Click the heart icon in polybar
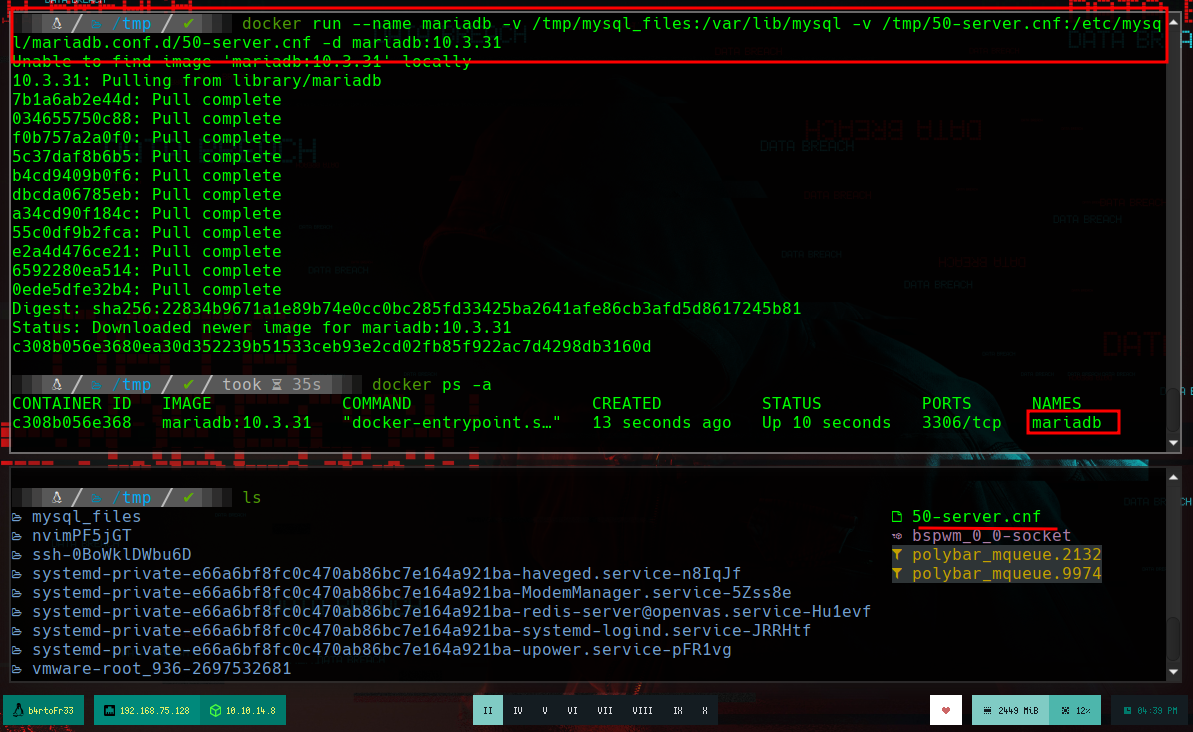 point(946,710)
